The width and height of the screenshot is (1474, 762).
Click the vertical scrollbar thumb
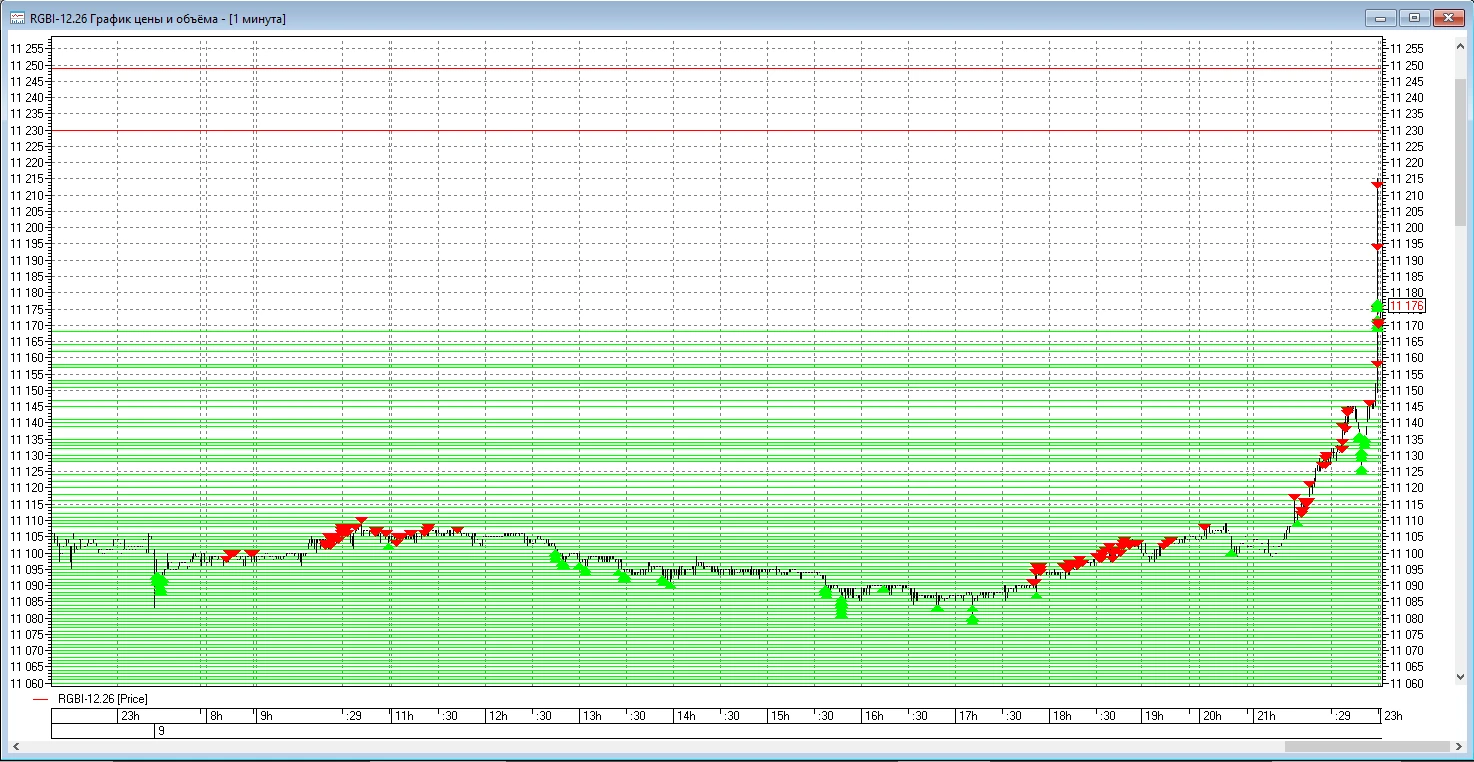coord(1462,150)
